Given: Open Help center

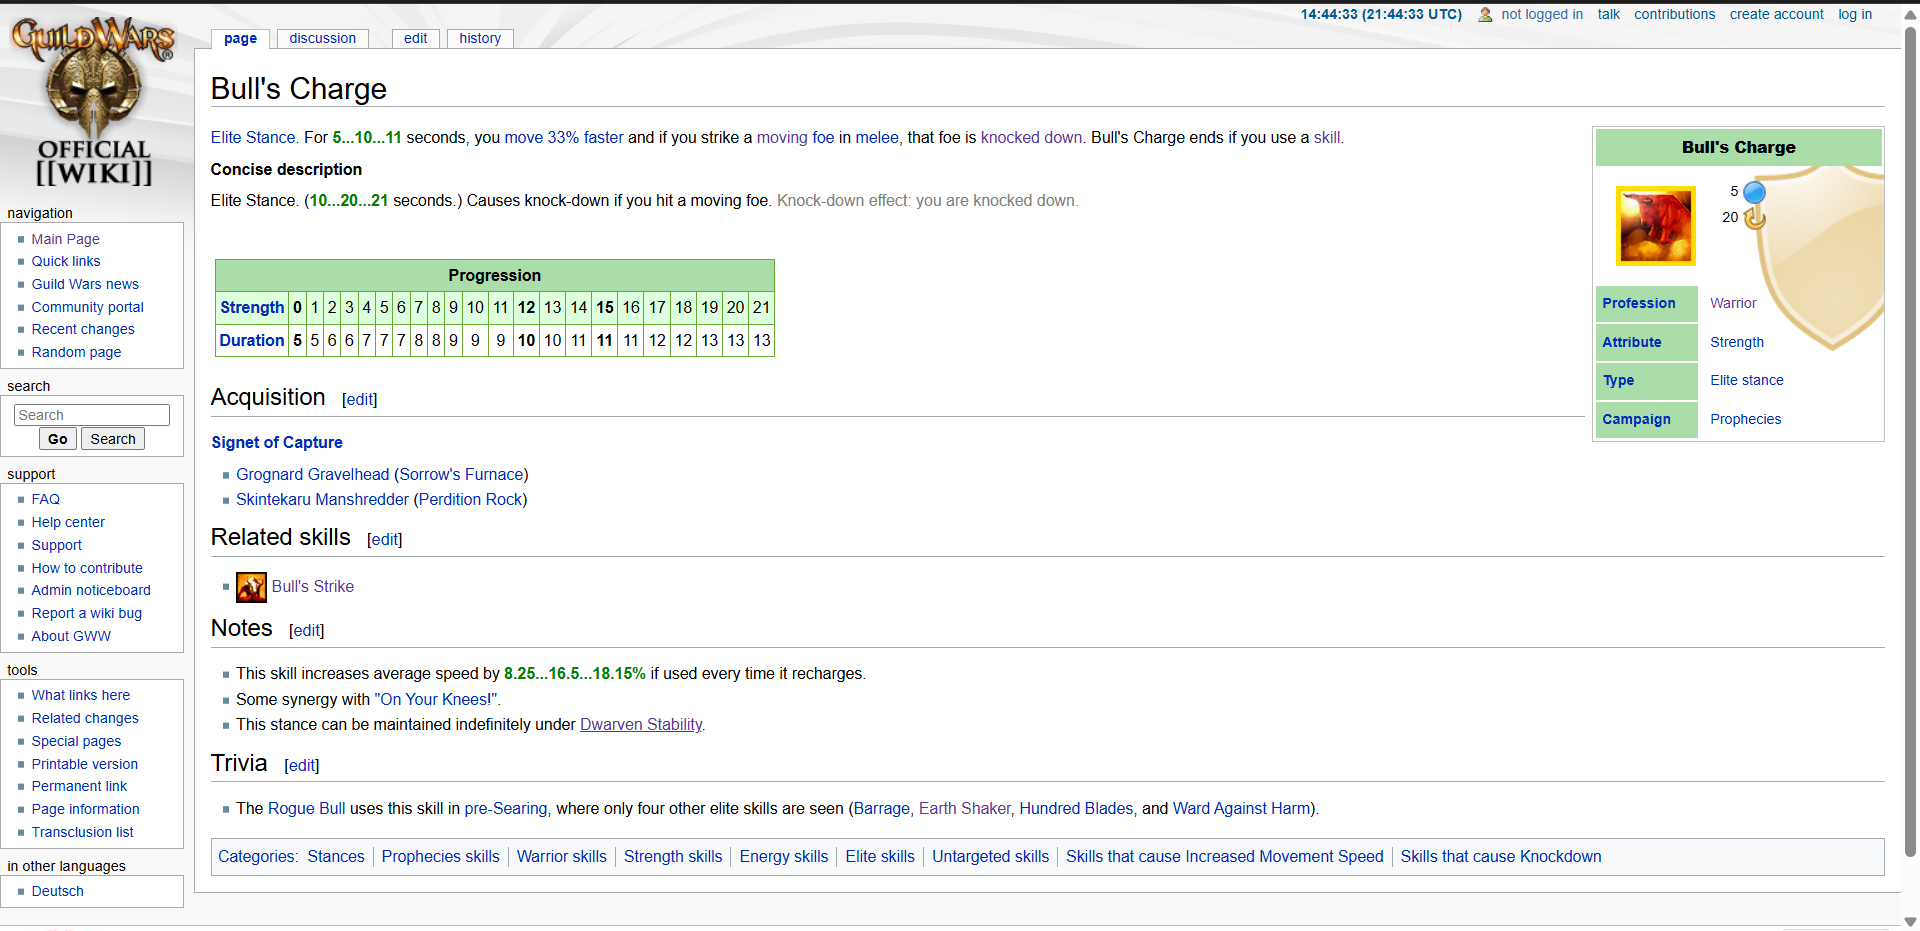Looking at the screenshot, I should point(68,522).
